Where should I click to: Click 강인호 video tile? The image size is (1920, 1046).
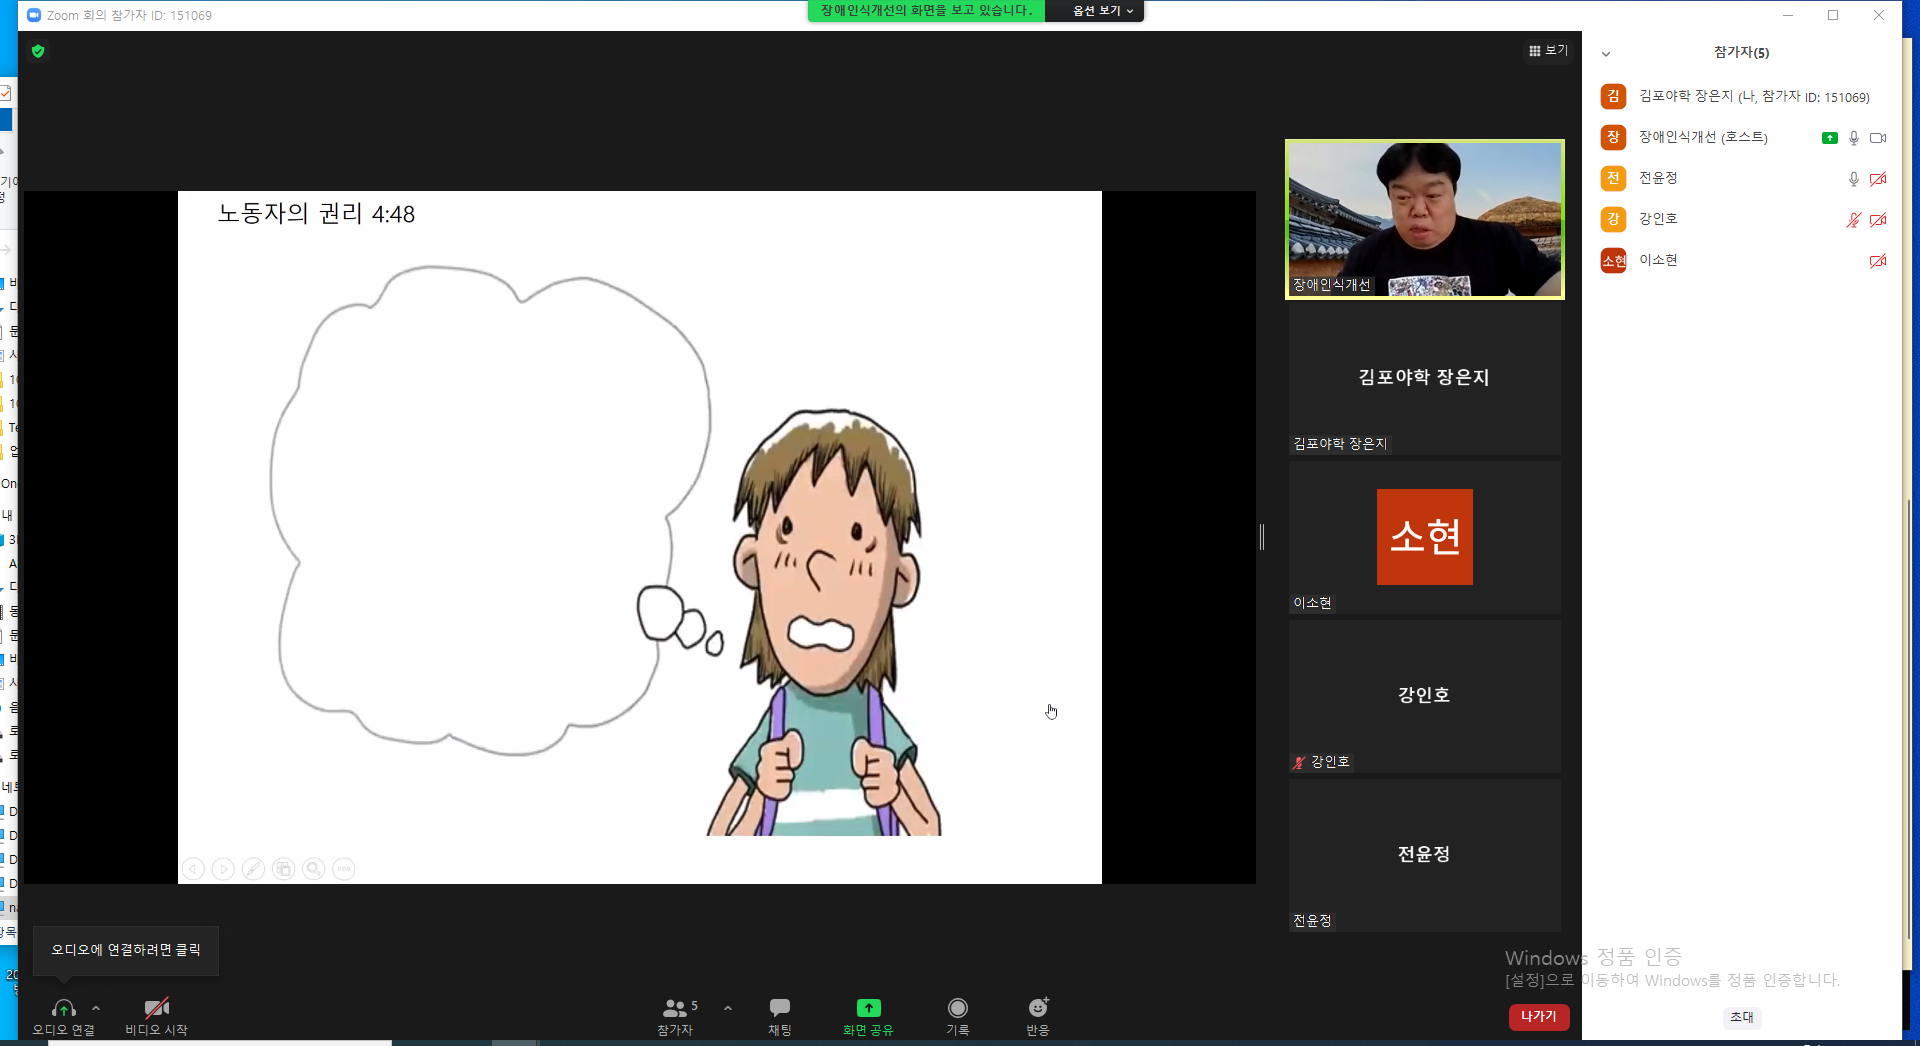click(1425, 696)
